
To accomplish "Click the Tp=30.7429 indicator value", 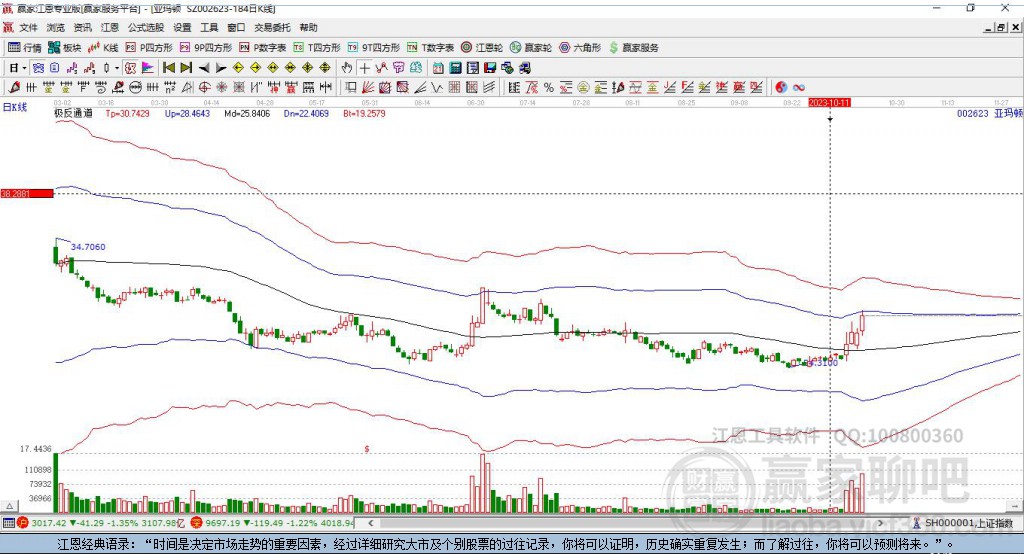I will [127, 113].
